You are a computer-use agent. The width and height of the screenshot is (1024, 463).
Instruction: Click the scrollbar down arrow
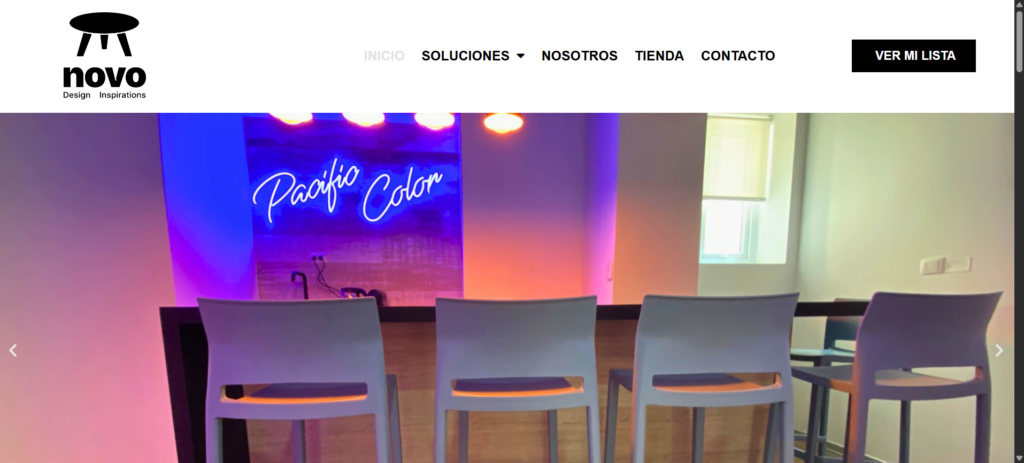(1019, 458)
